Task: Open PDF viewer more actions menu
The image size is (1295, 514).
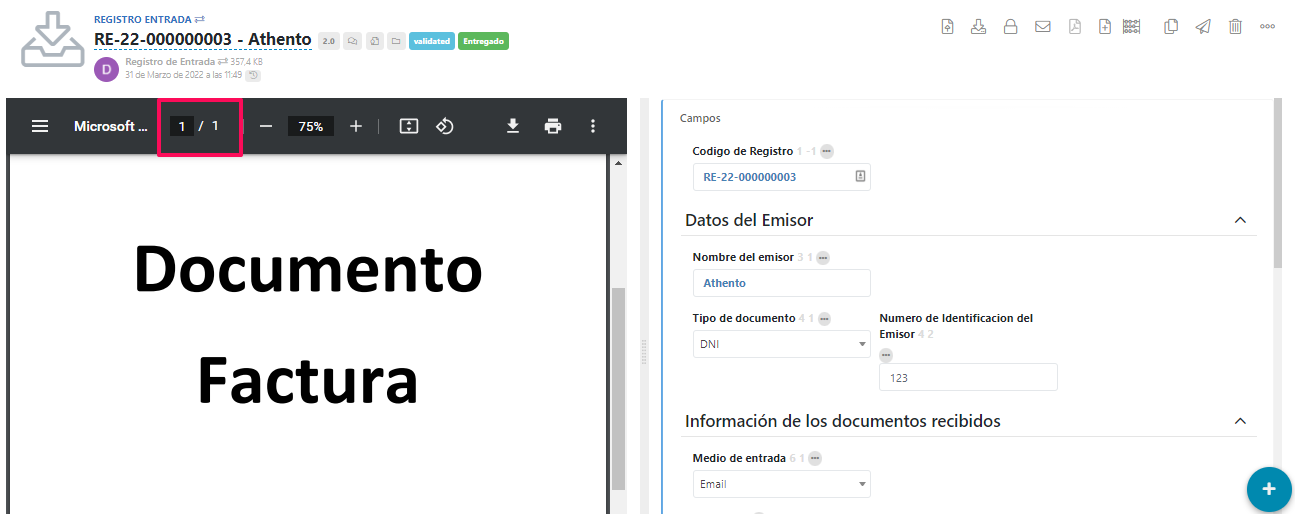Action: click(593, 126)
